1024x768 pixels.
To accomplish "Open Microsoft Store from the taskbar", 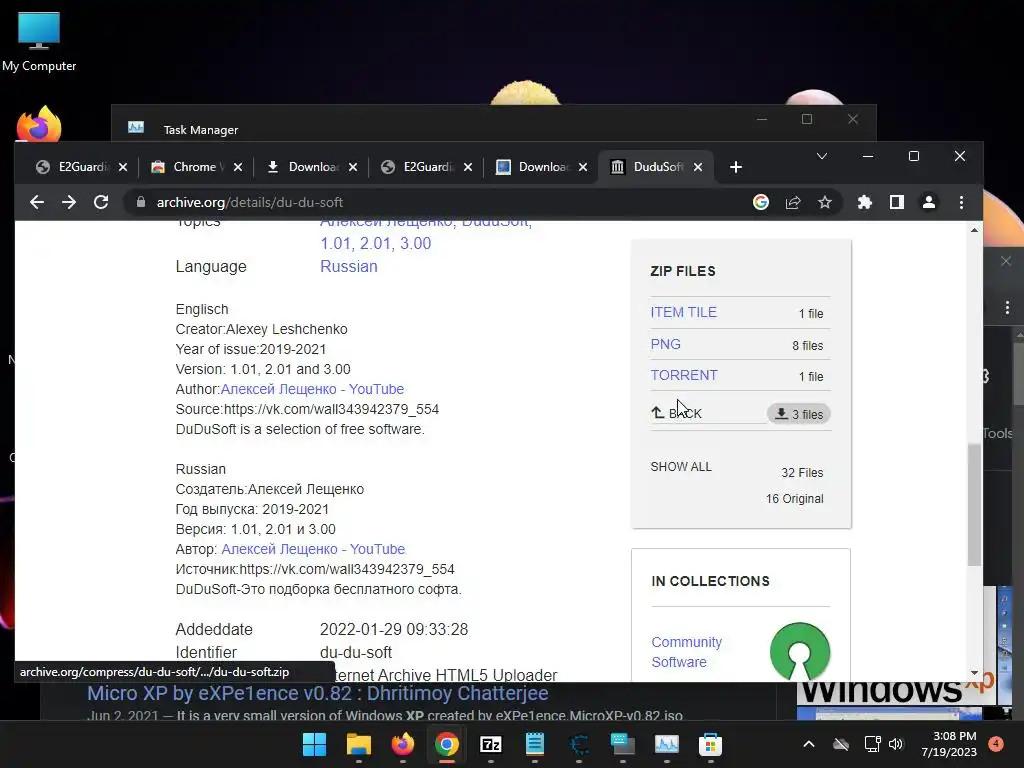I will (x=711, y=744).
